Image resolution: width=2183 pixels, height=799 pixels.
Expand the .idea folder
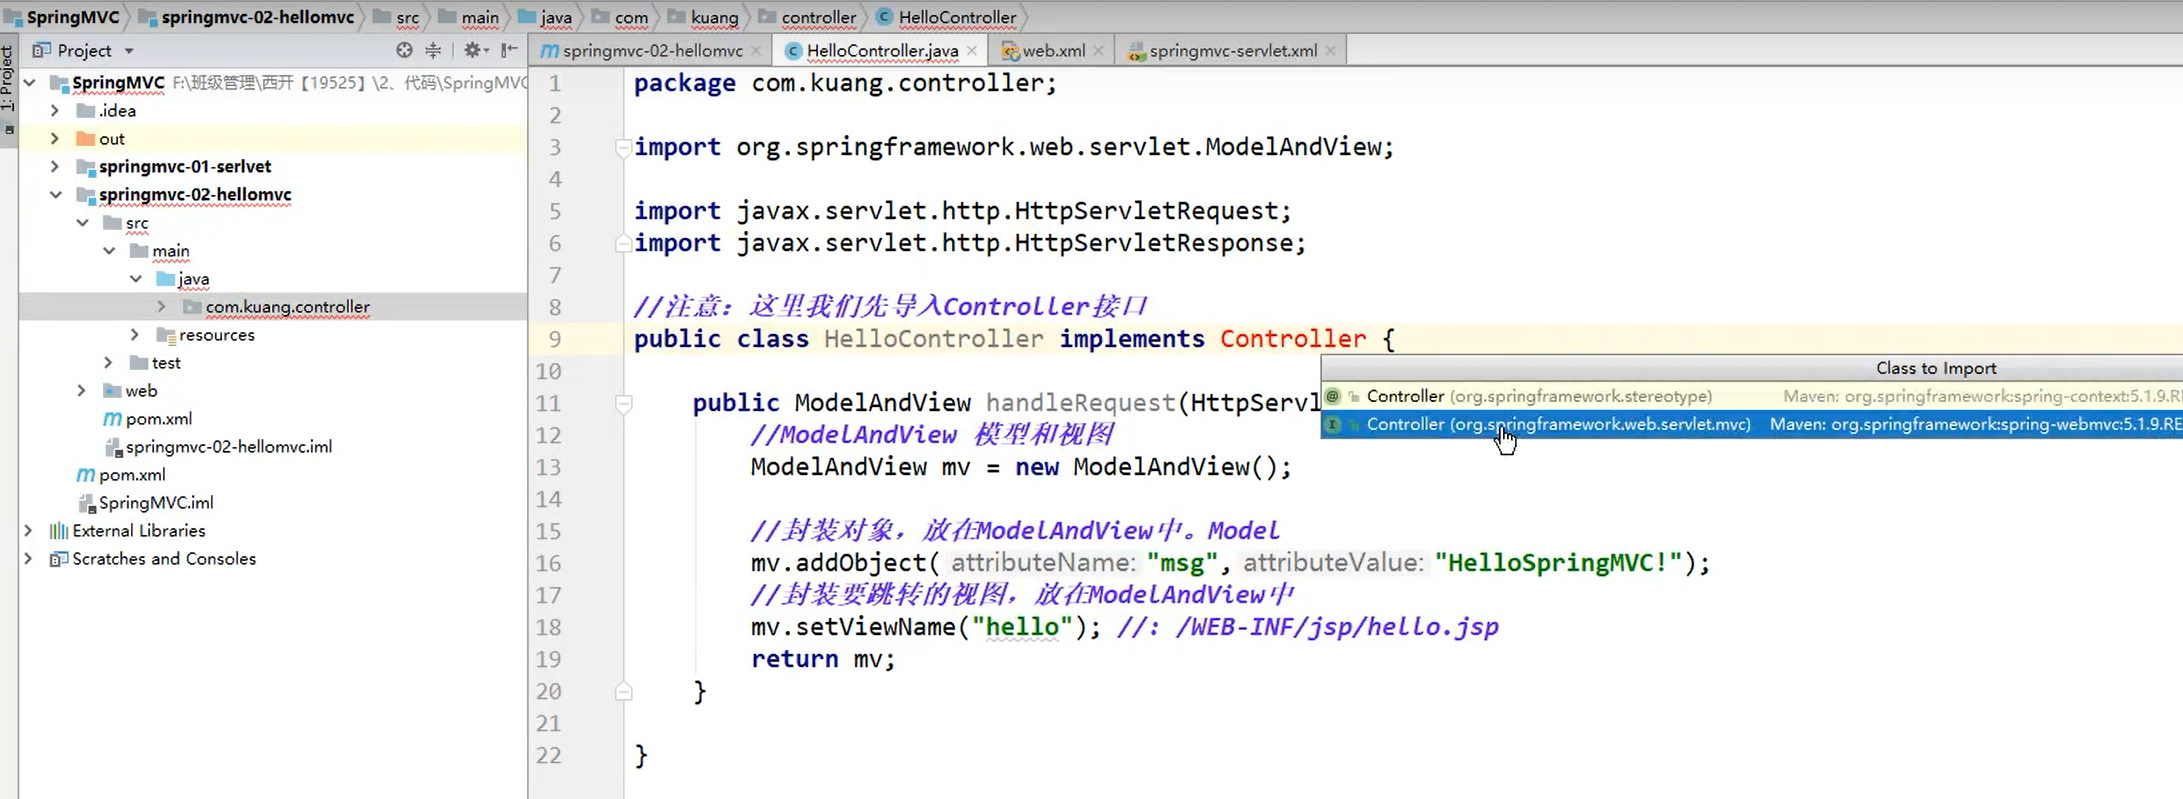(56, 111)
